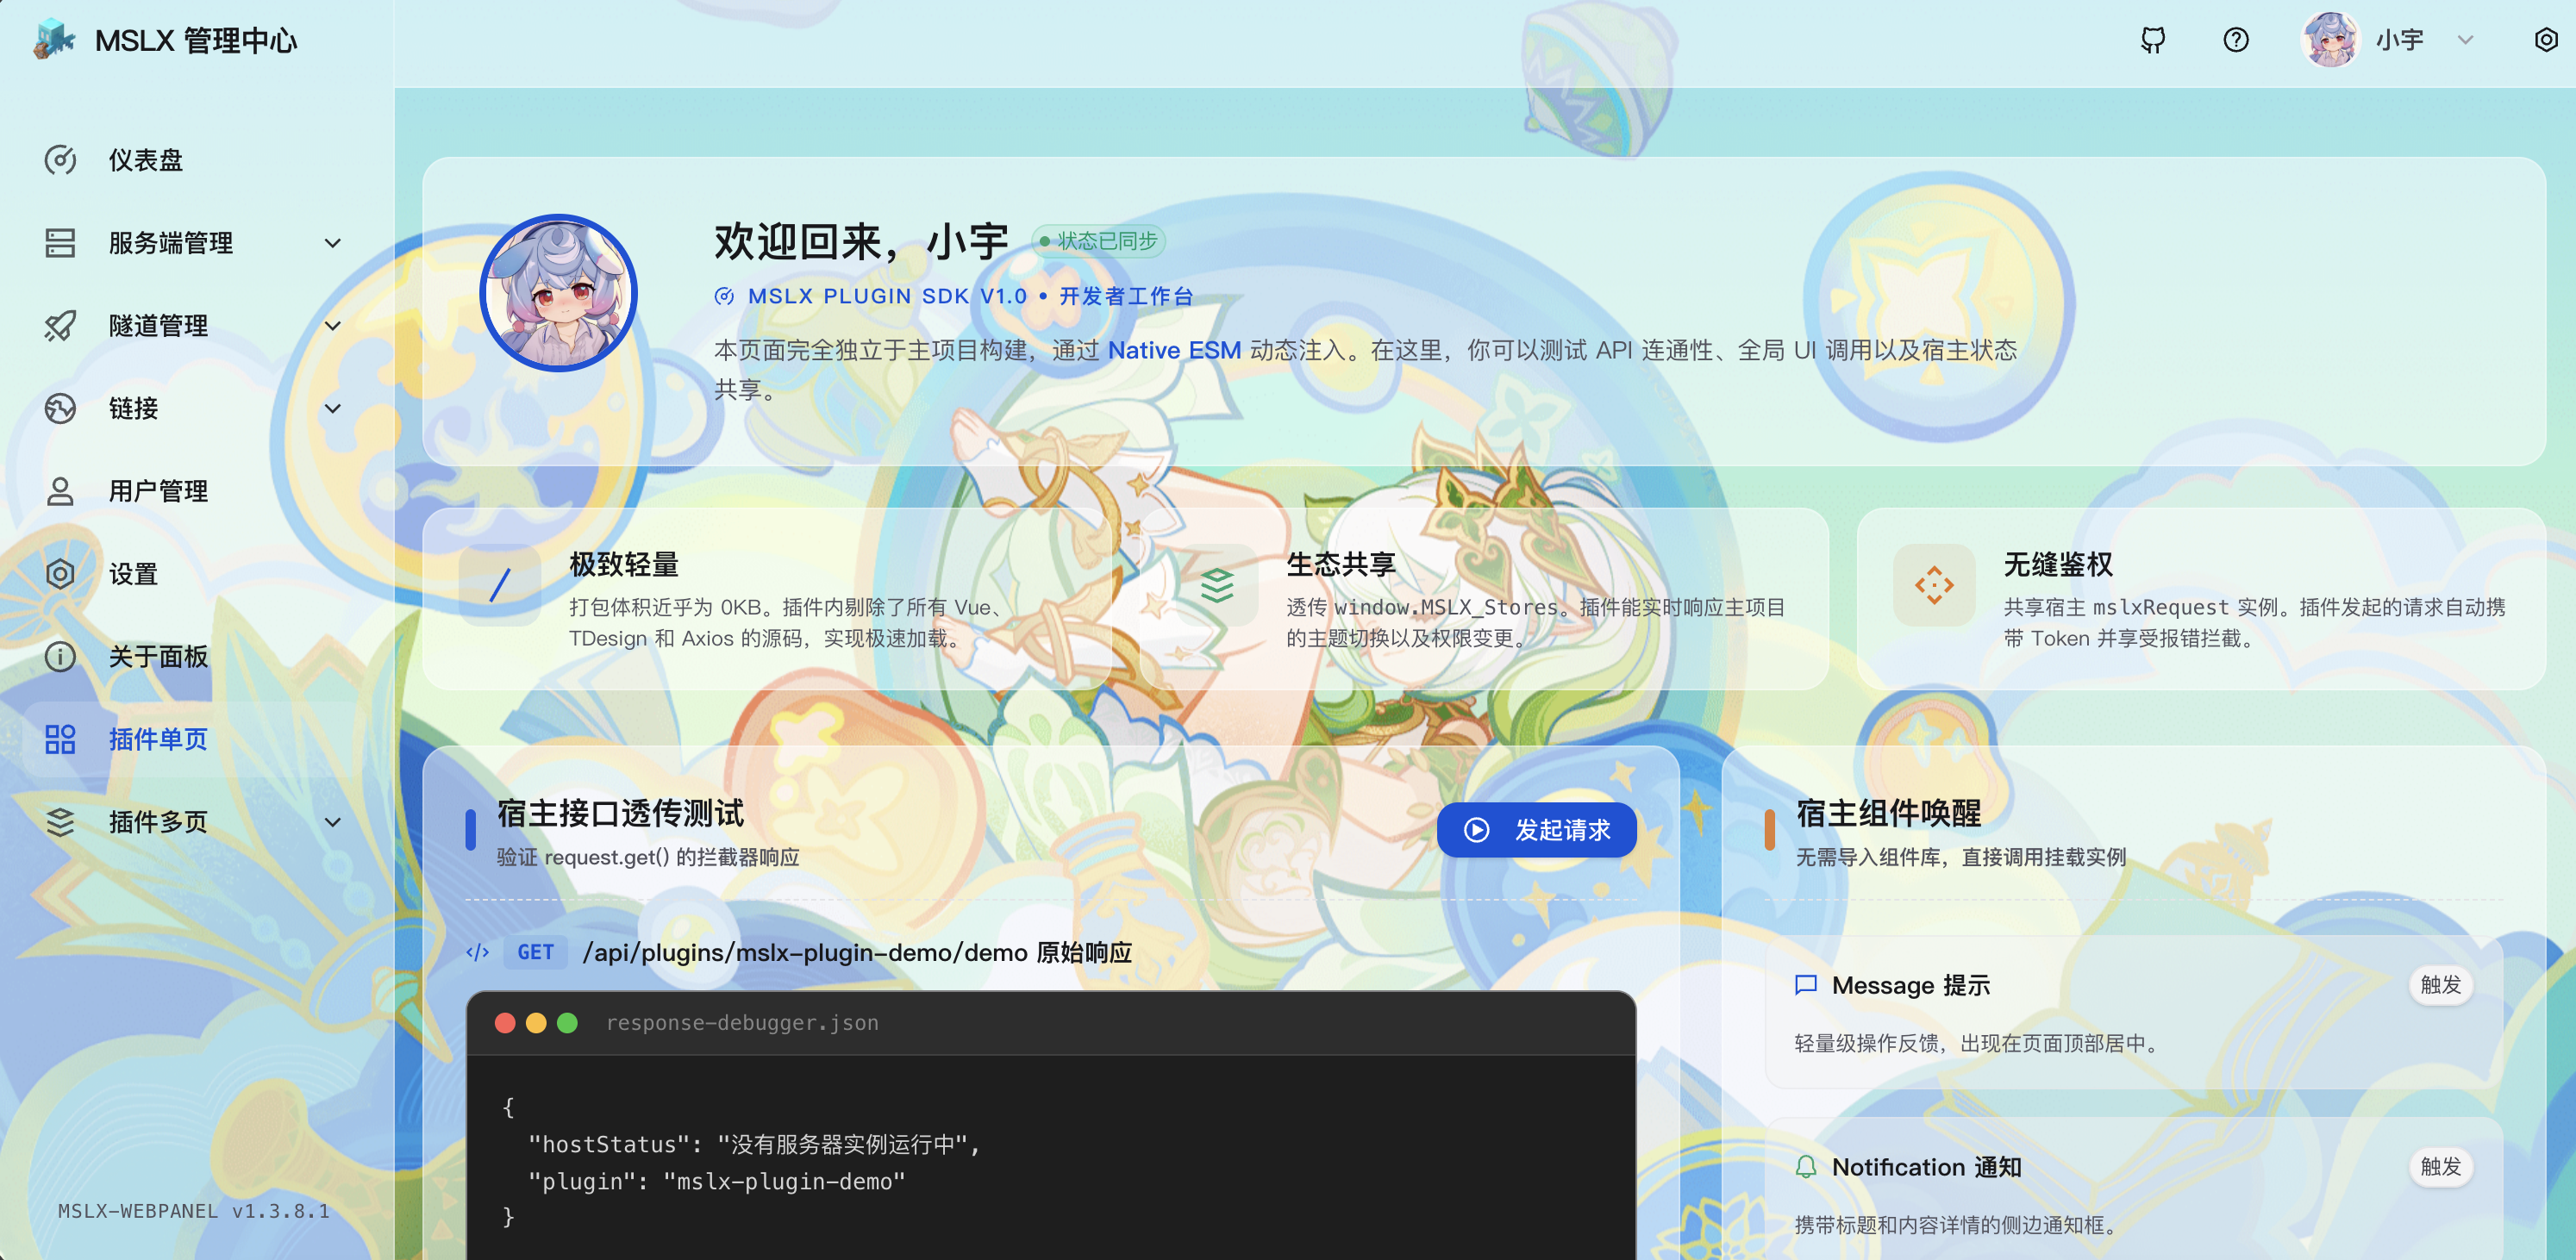Click the 设置 hexagon icon in the sidebar

[60, 574]
